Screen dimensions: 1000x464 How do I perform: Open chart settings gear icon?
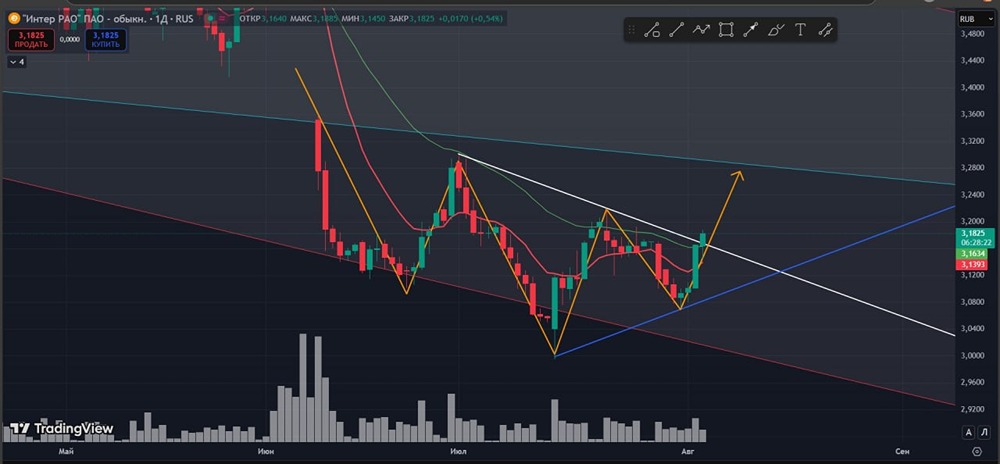(977, 451)
